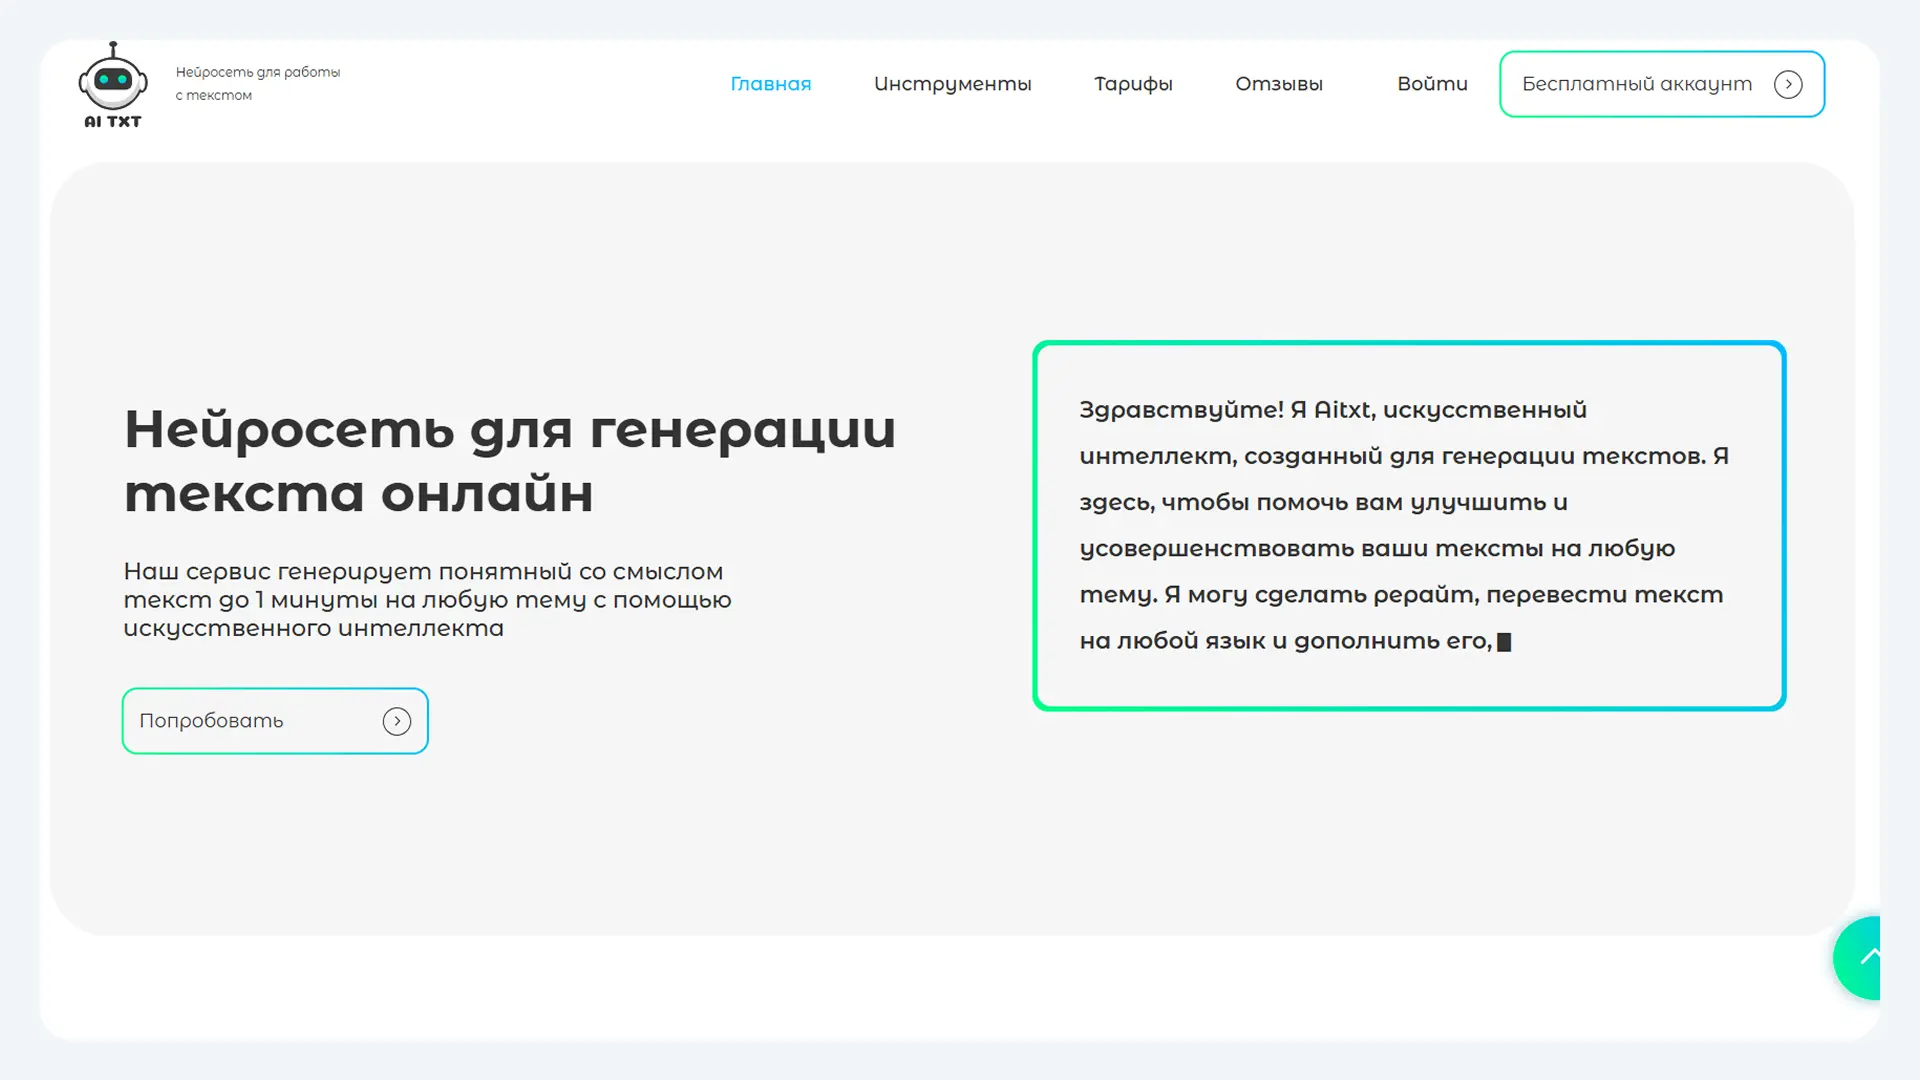The width and height of the screenshot is (1920, 1080).
Task: Click the AI TXT logo text
Action: point(113,122)
